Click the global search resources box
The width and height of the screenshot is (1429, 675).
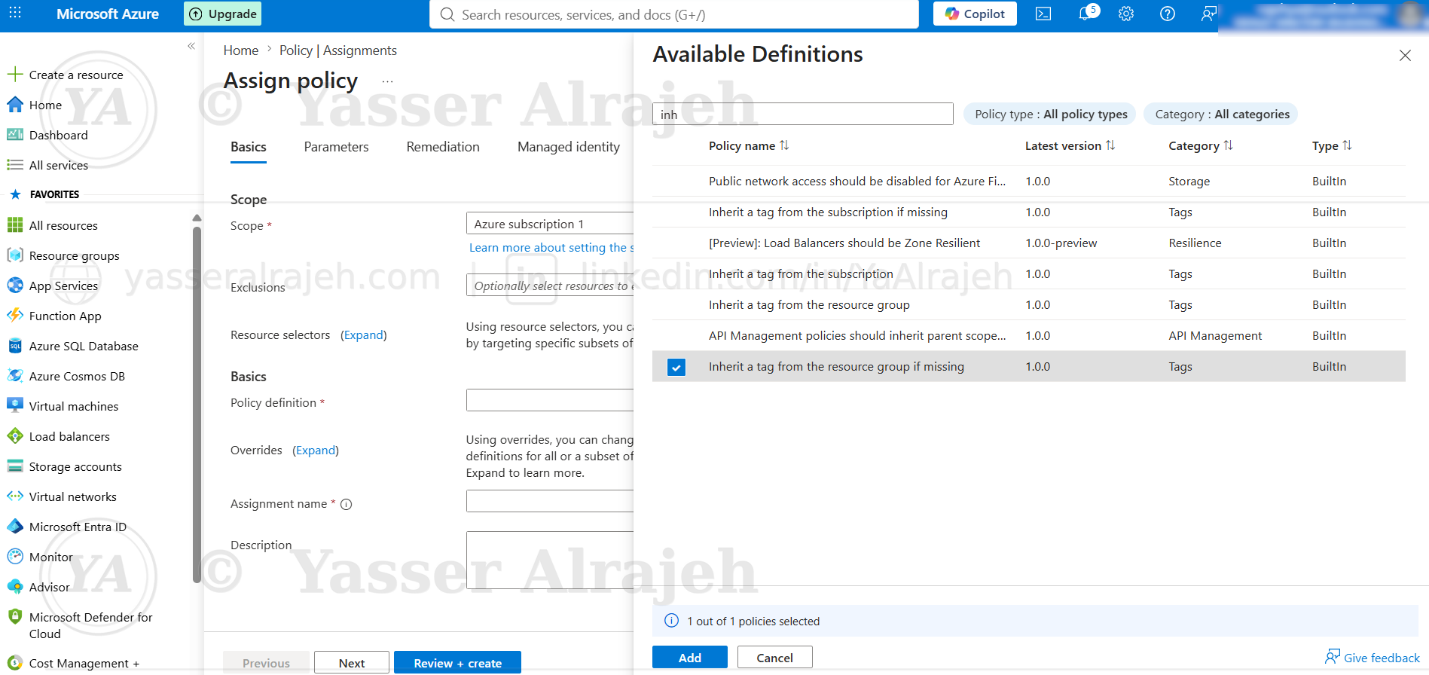674,14
